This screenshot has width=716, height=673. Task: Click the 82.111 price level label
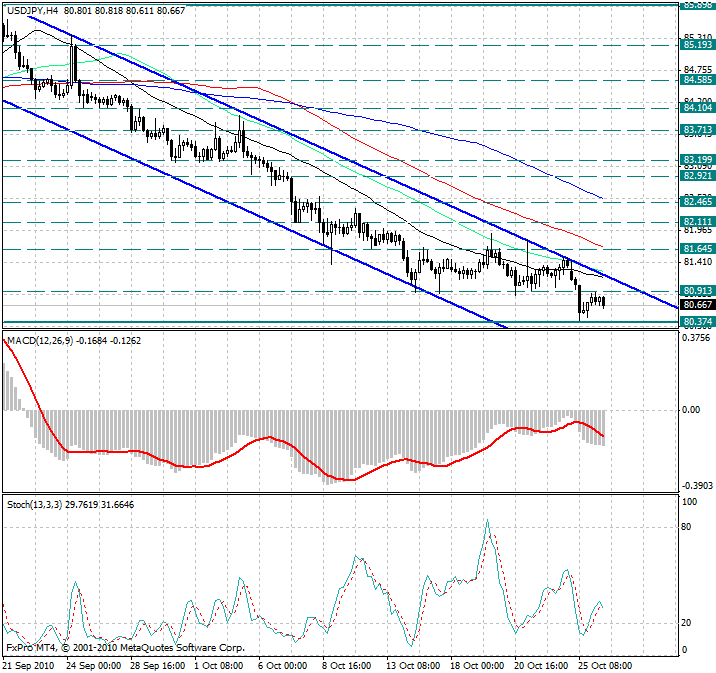697,222
